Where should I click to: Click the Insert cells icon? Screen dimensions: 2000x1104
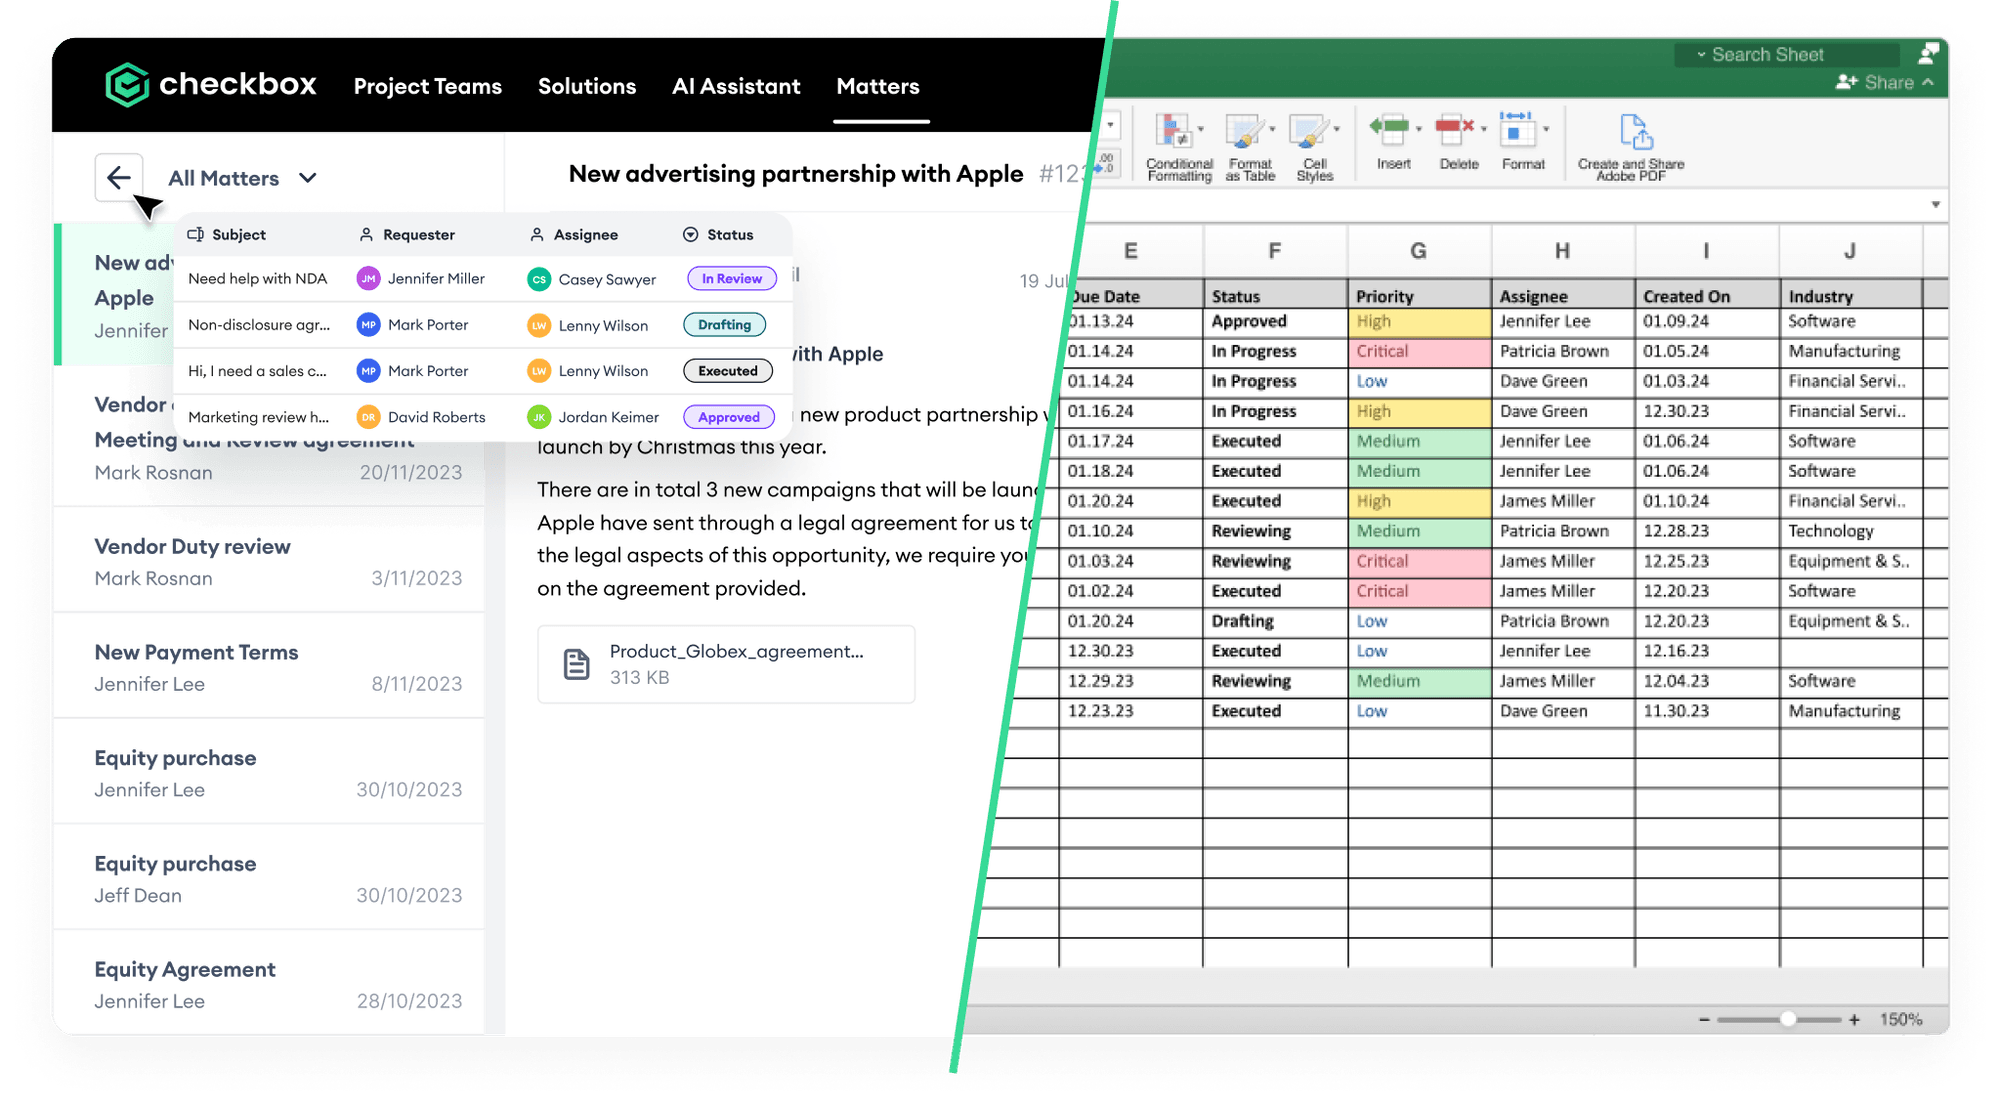point(1391,130)
